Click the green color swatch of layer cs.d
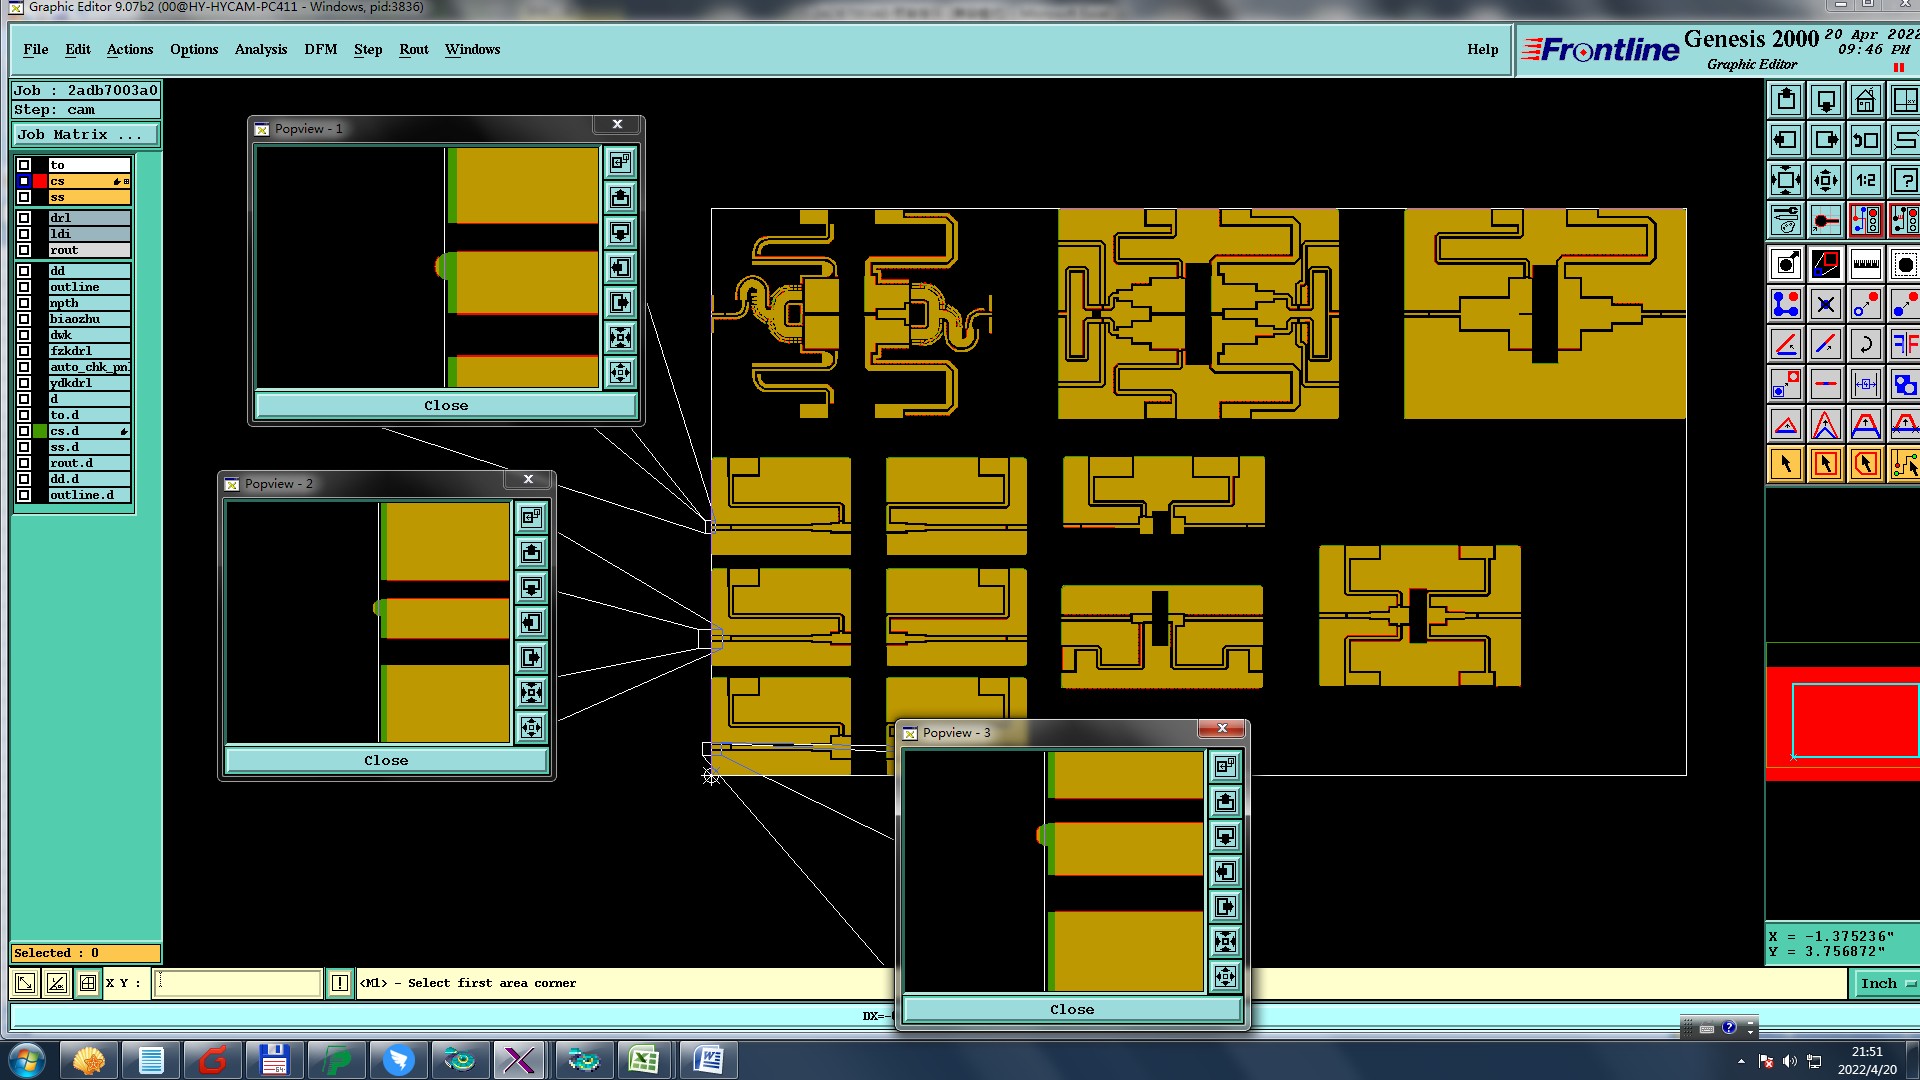Image resolution: width=1920 pixels, height=1080 pixels. coord(40,431)
